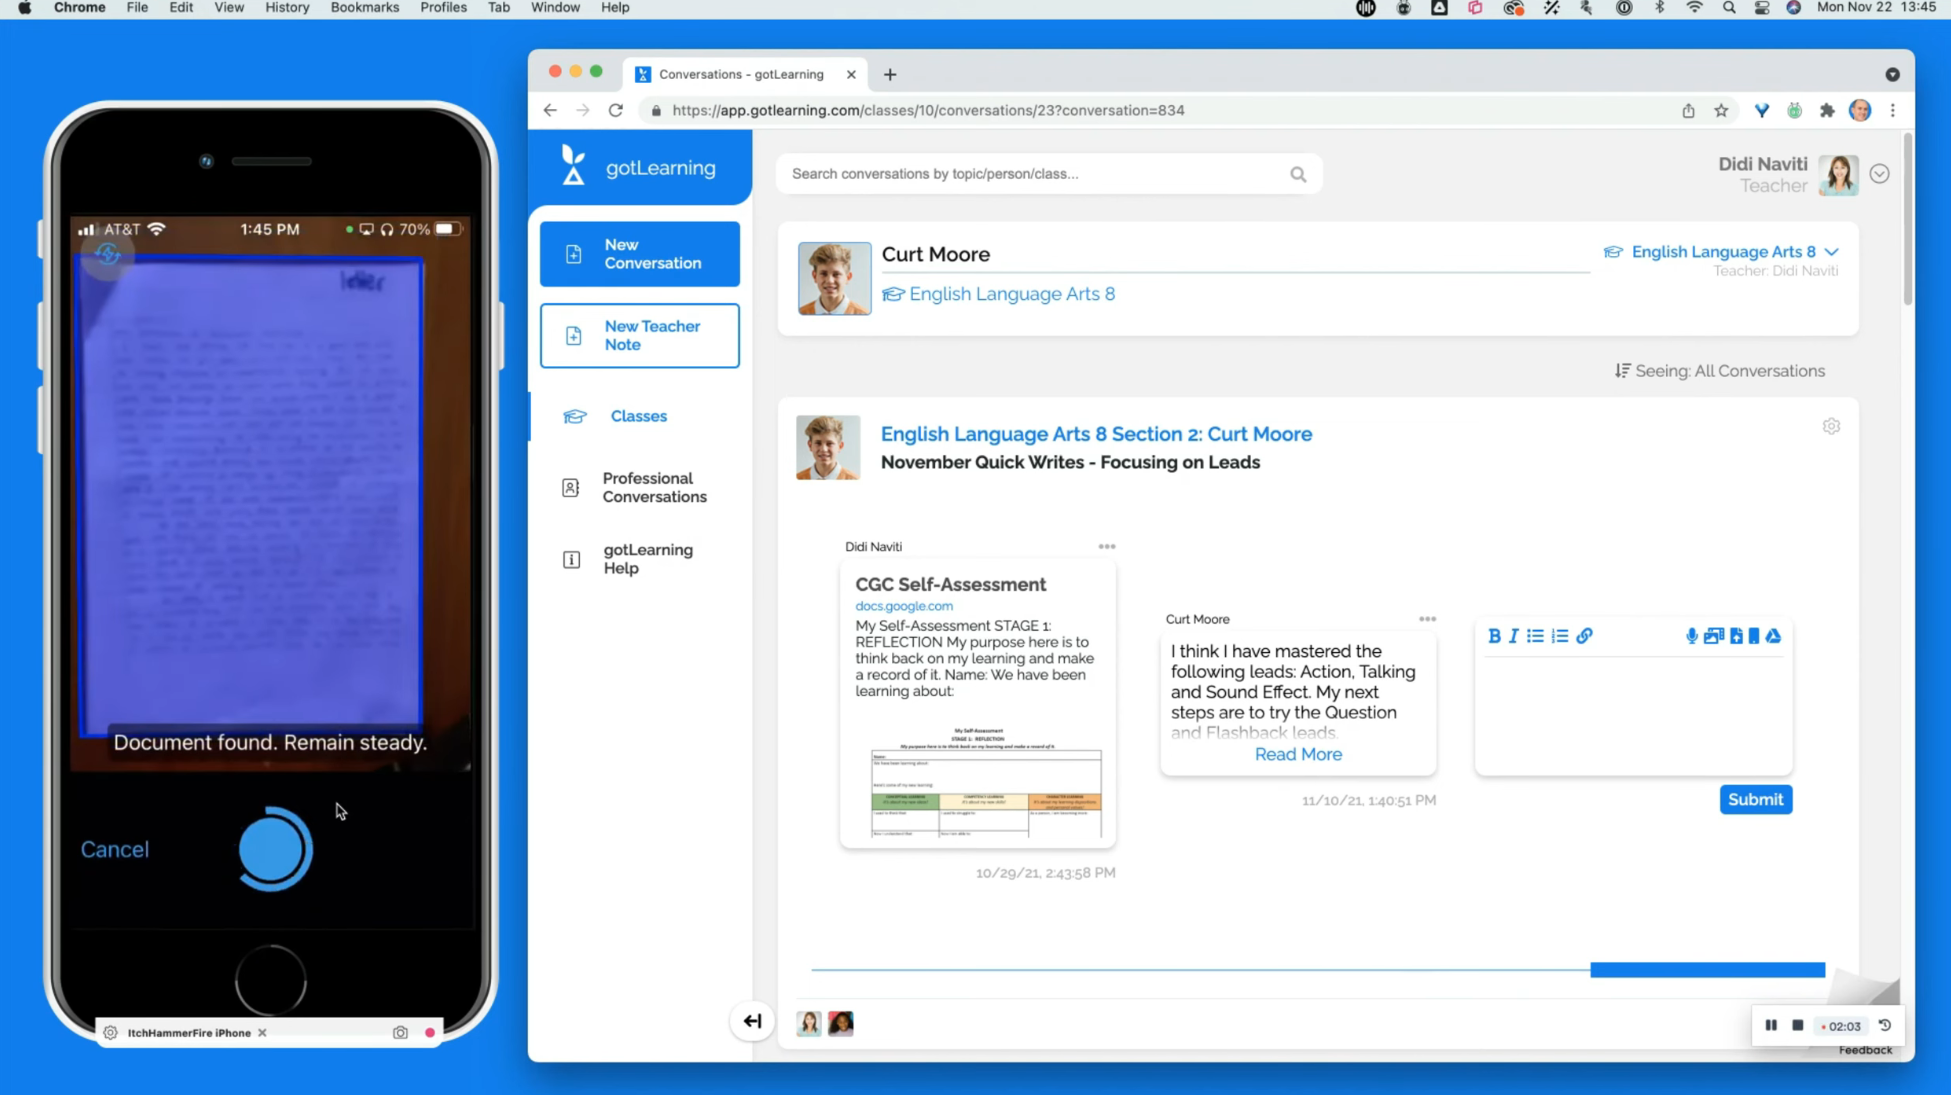Create a New Teacher Note
1951x1095 pixels.
640,336
